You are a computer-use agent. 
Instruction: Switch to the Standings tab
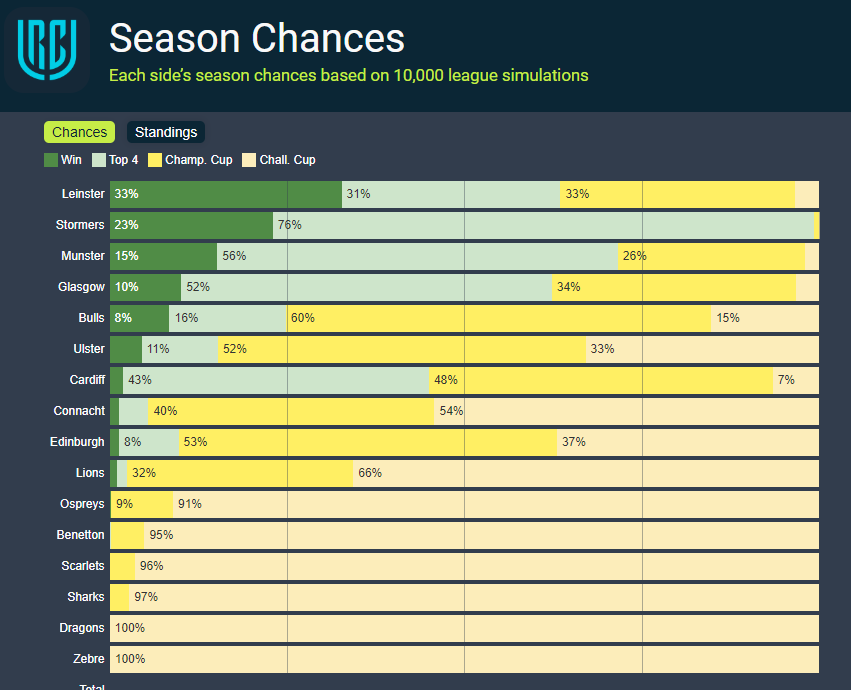[166, 132]
